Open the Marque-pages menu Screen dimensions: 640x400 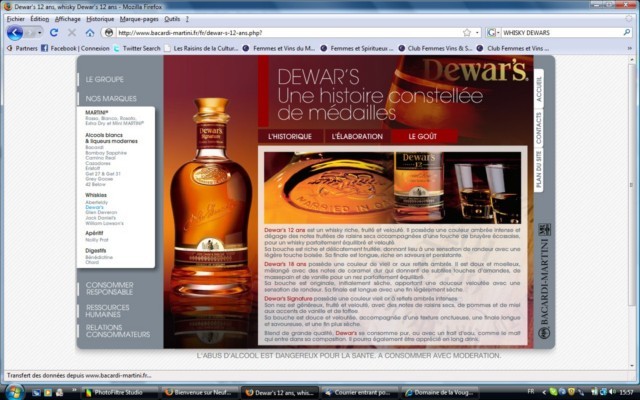point(139,18)
